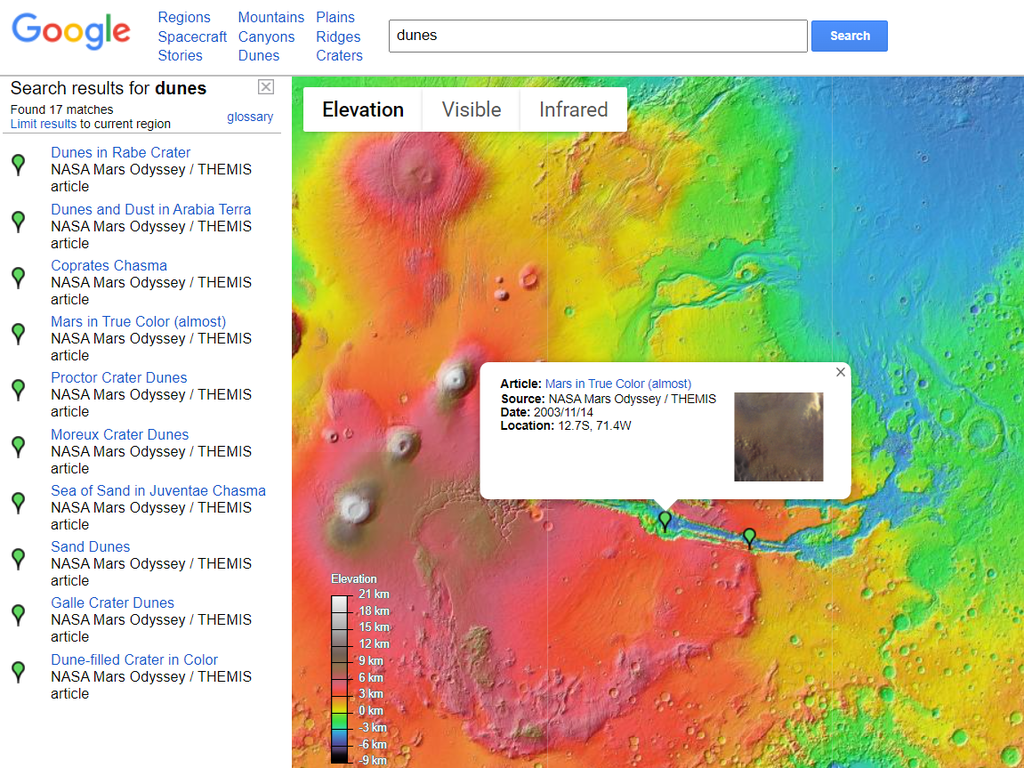Open Dune-filled Crater in Color result

[x=135, y=660]
